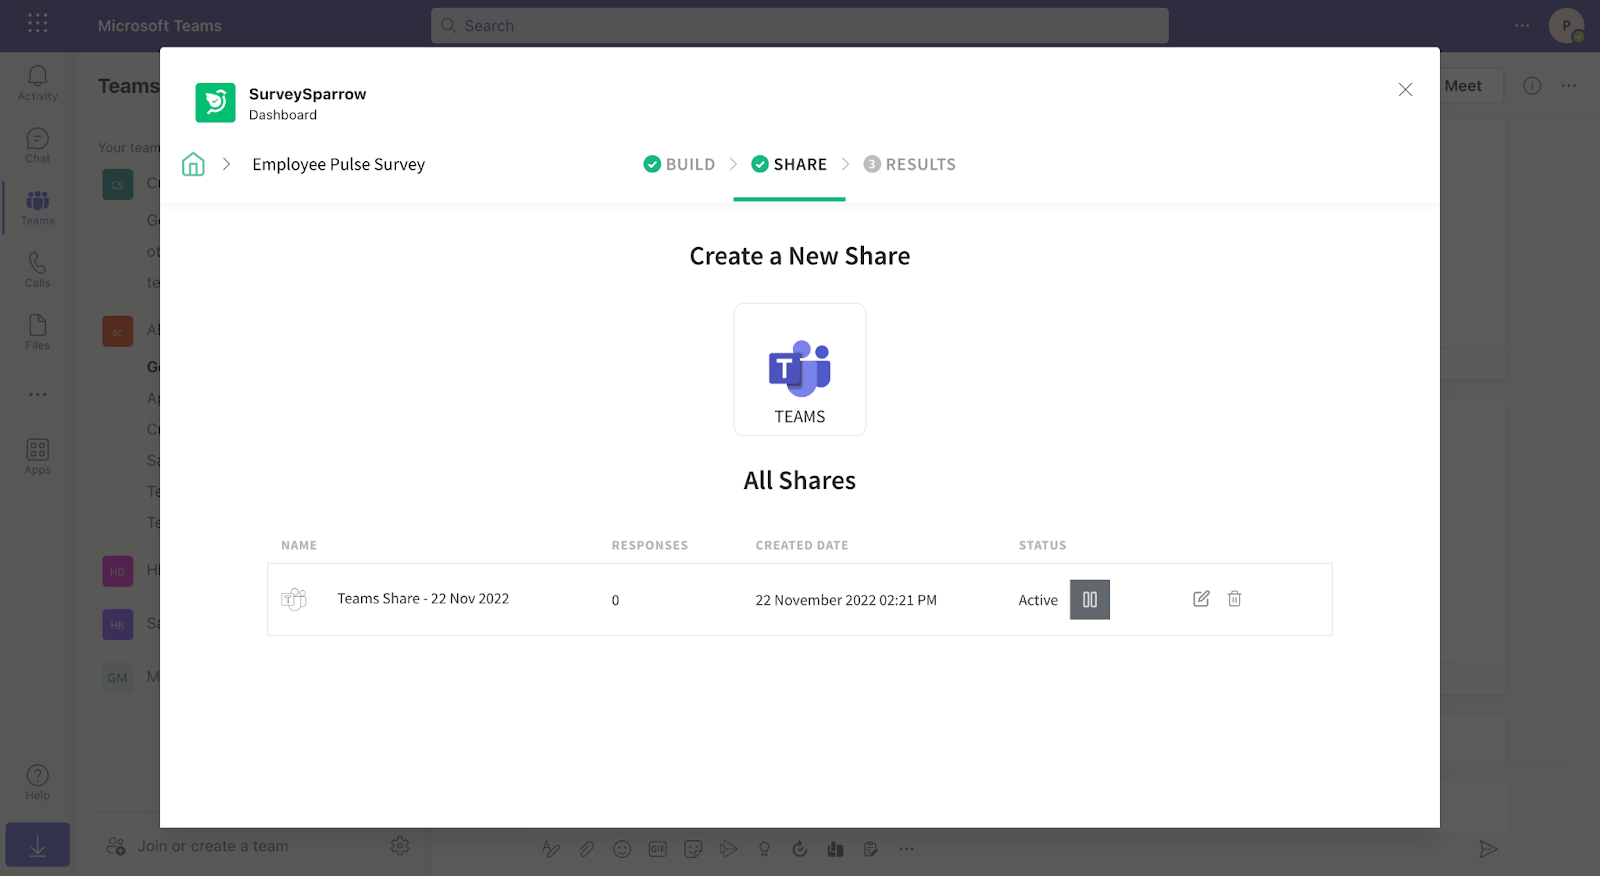This screenshot has height=876, width=1600.
Task: Click the SurveySparrow logo icon
Action: (x=215, y=103)
